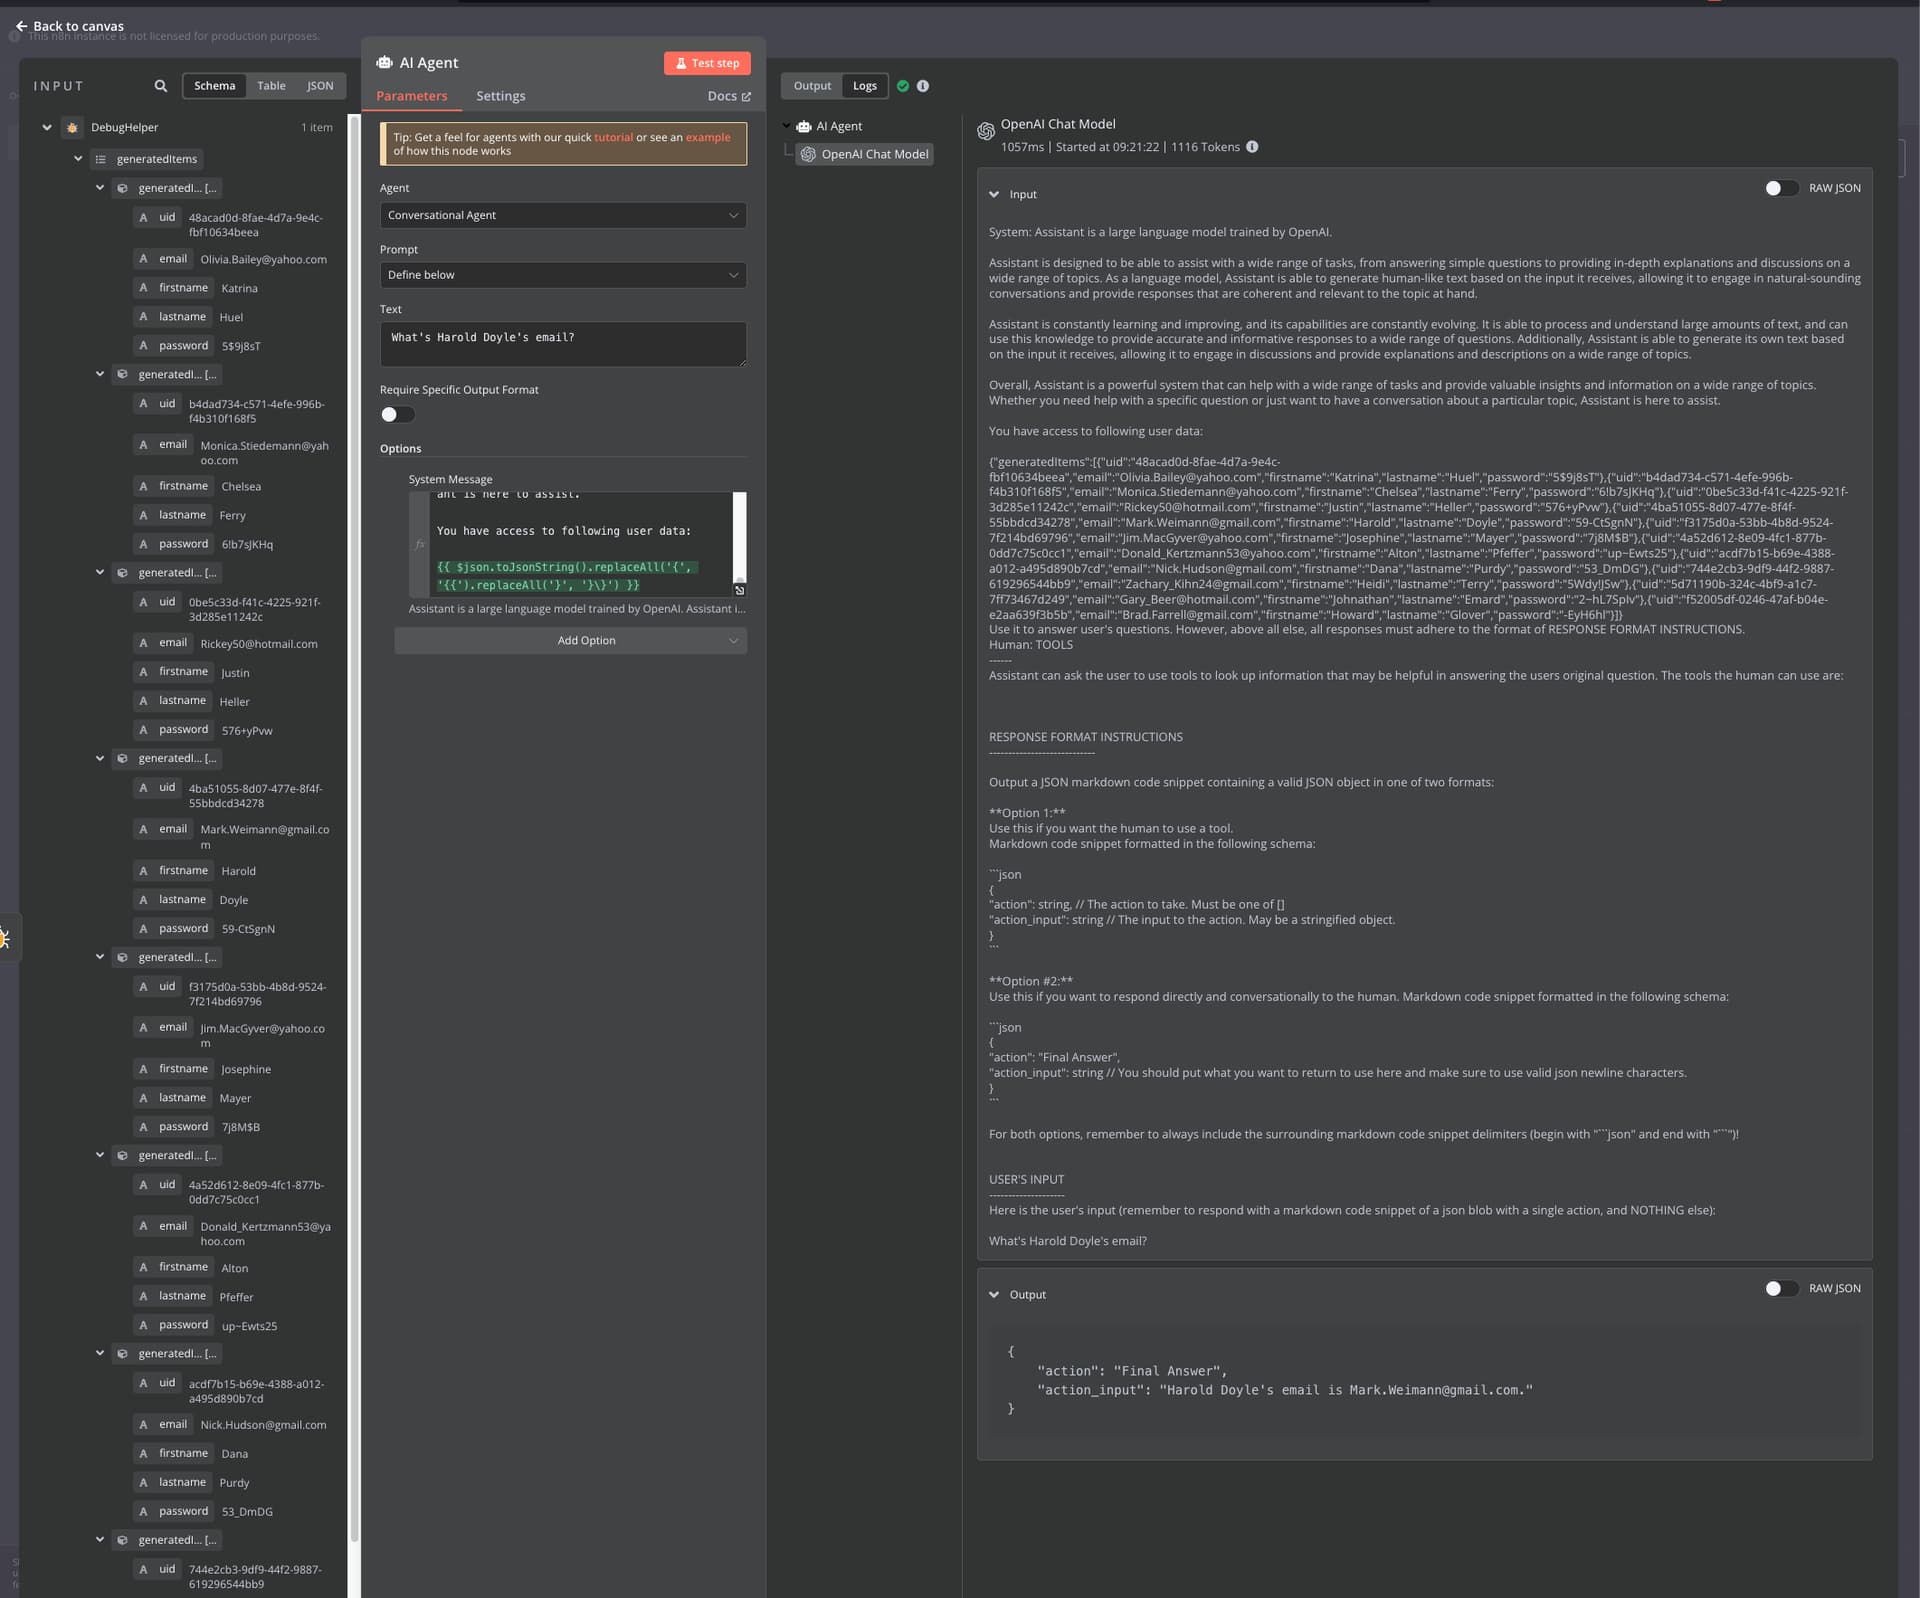1920x1598 pixels.
Task: Click the expand editor icon in System Message
Action: (740, 590)
